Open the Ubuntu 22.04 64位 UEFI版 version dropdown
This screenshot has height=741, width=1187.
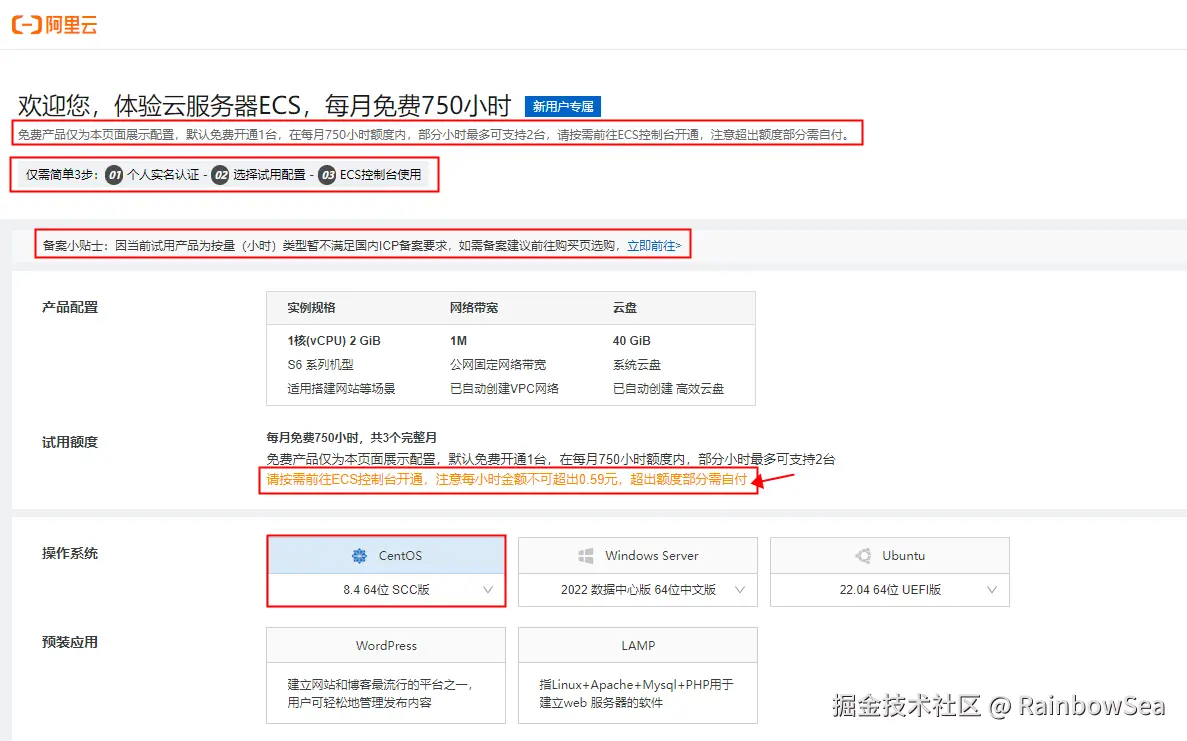click(890, 590)
